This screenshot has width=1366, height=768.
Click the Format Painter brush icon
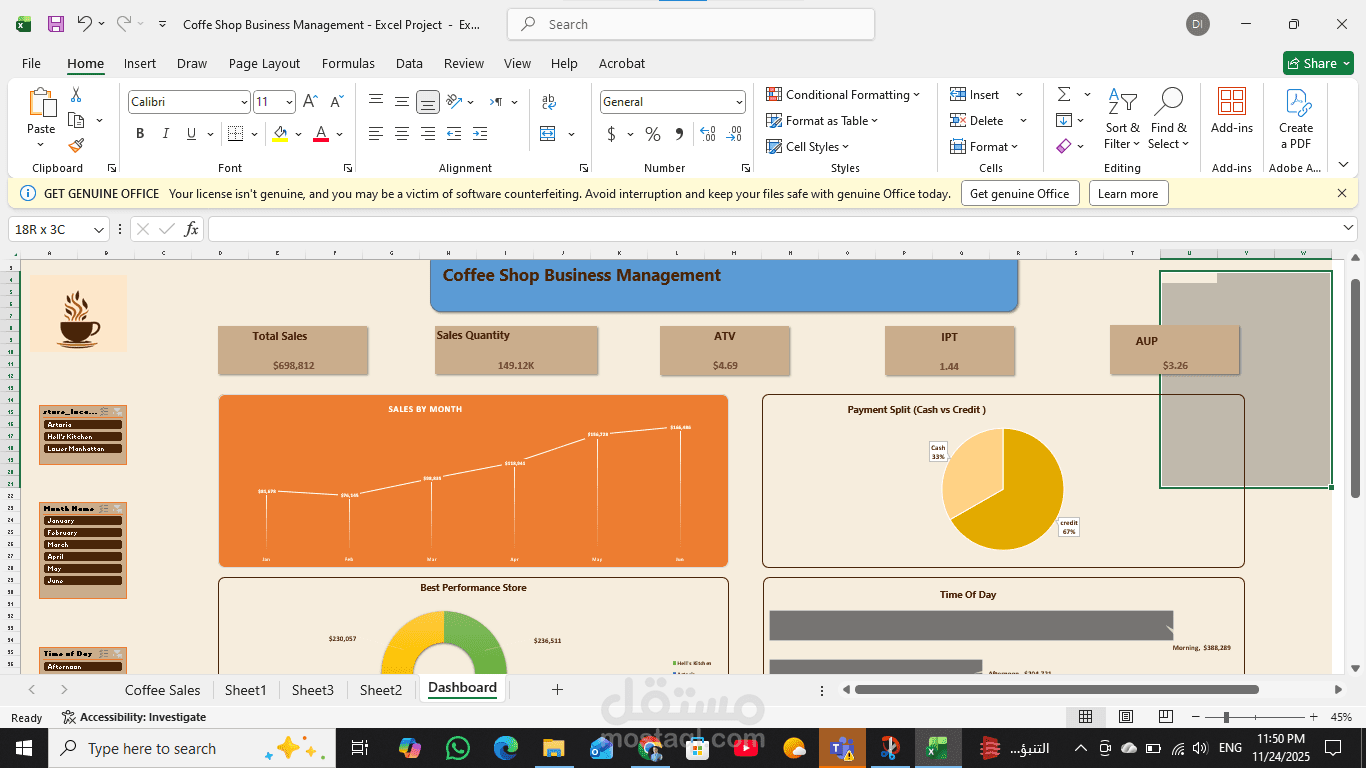pos(76,145)
